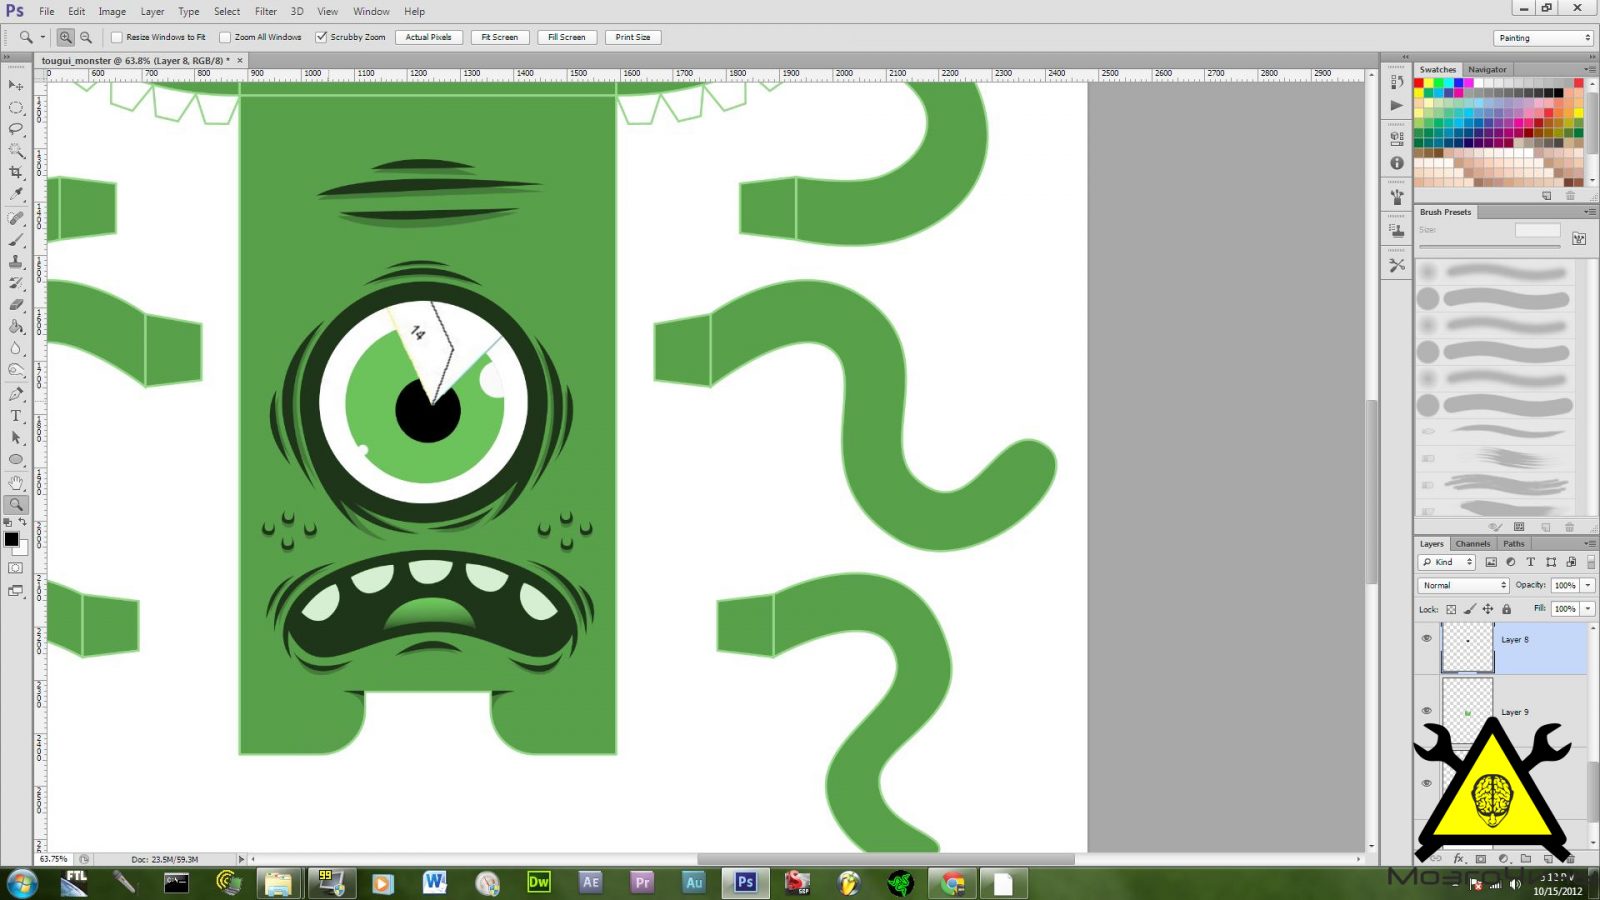Image resolution: width=1600 pixels, height=900 pixels.
Task: Open the Layers panel menu
Action: [1589, 543]
